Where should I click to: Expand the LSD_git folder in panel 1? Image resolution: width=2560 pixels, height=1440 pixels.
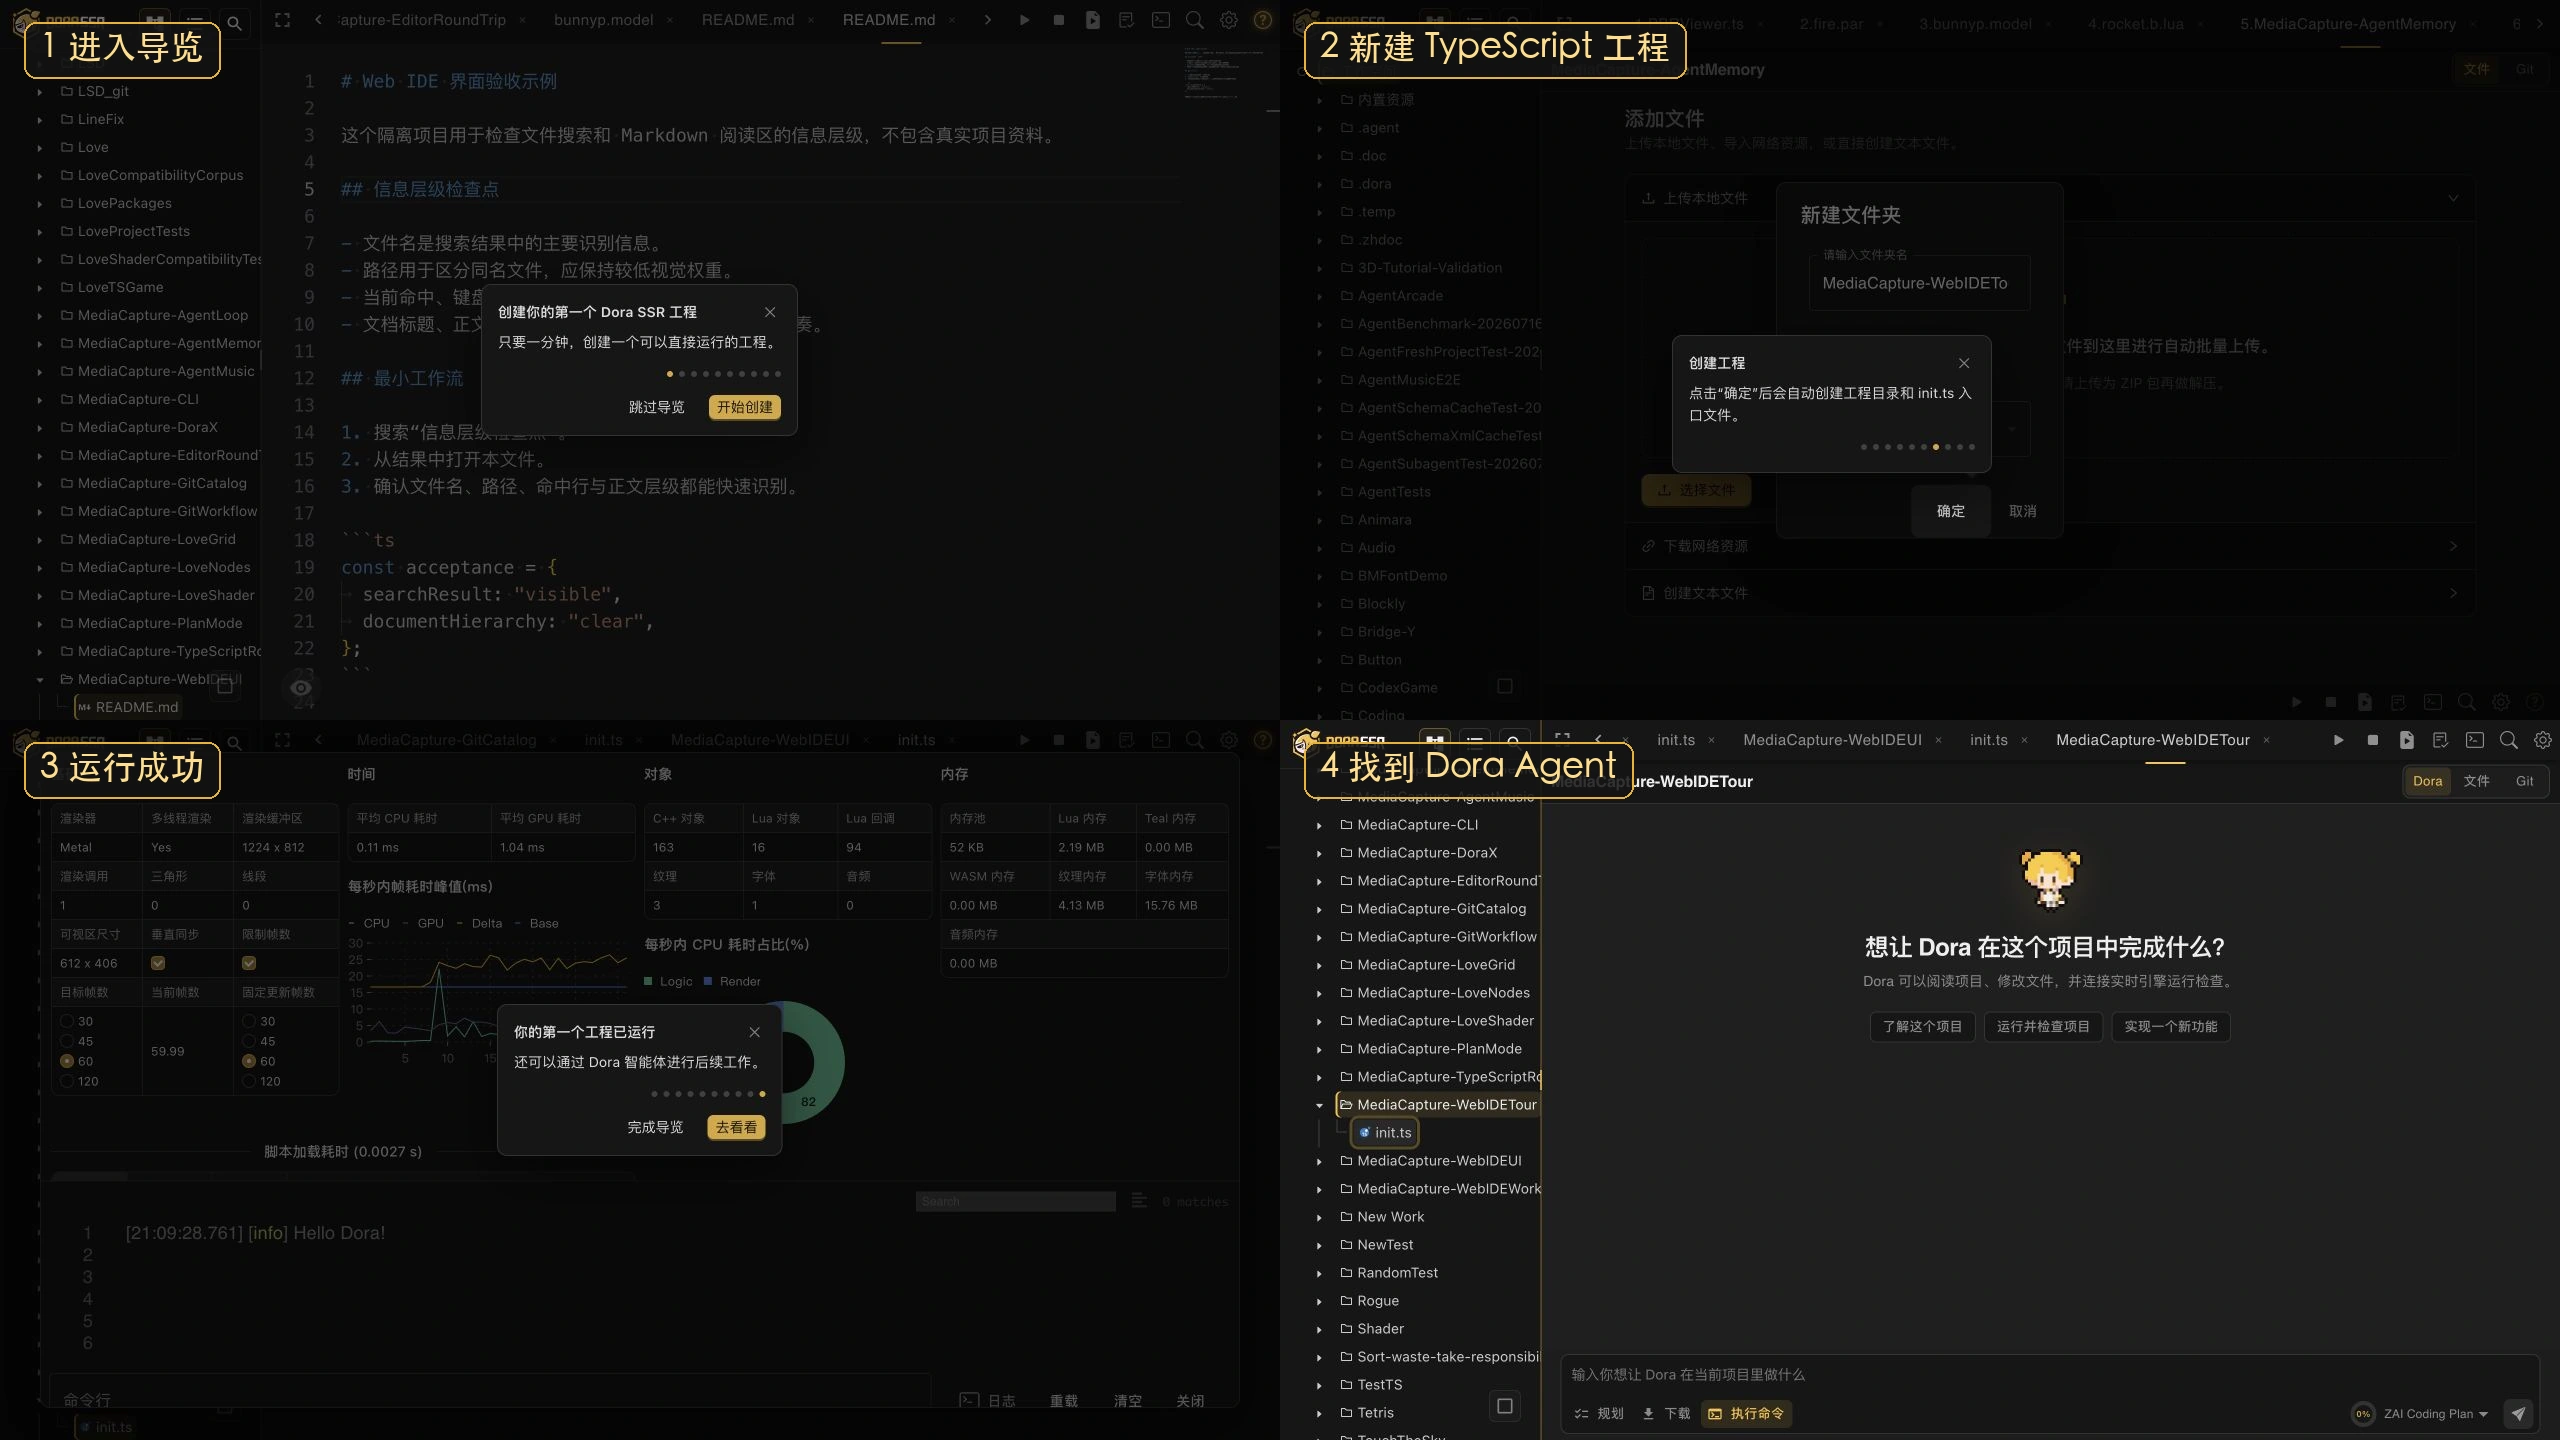(39, 91)
